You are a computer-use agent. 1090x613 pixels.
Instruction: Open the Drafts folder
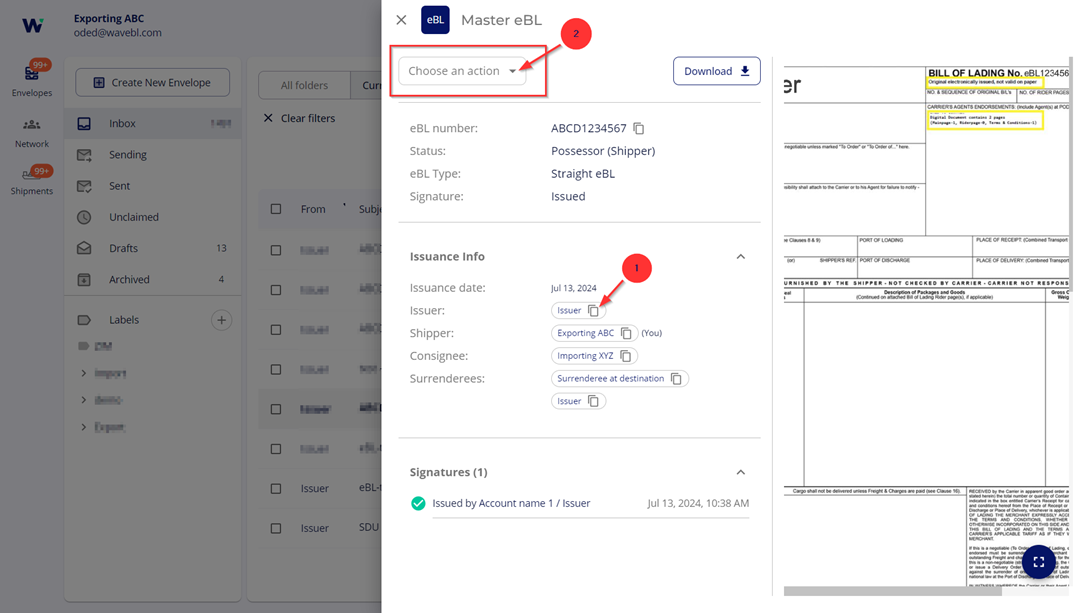pyautogui.click(x=124, y=248)
